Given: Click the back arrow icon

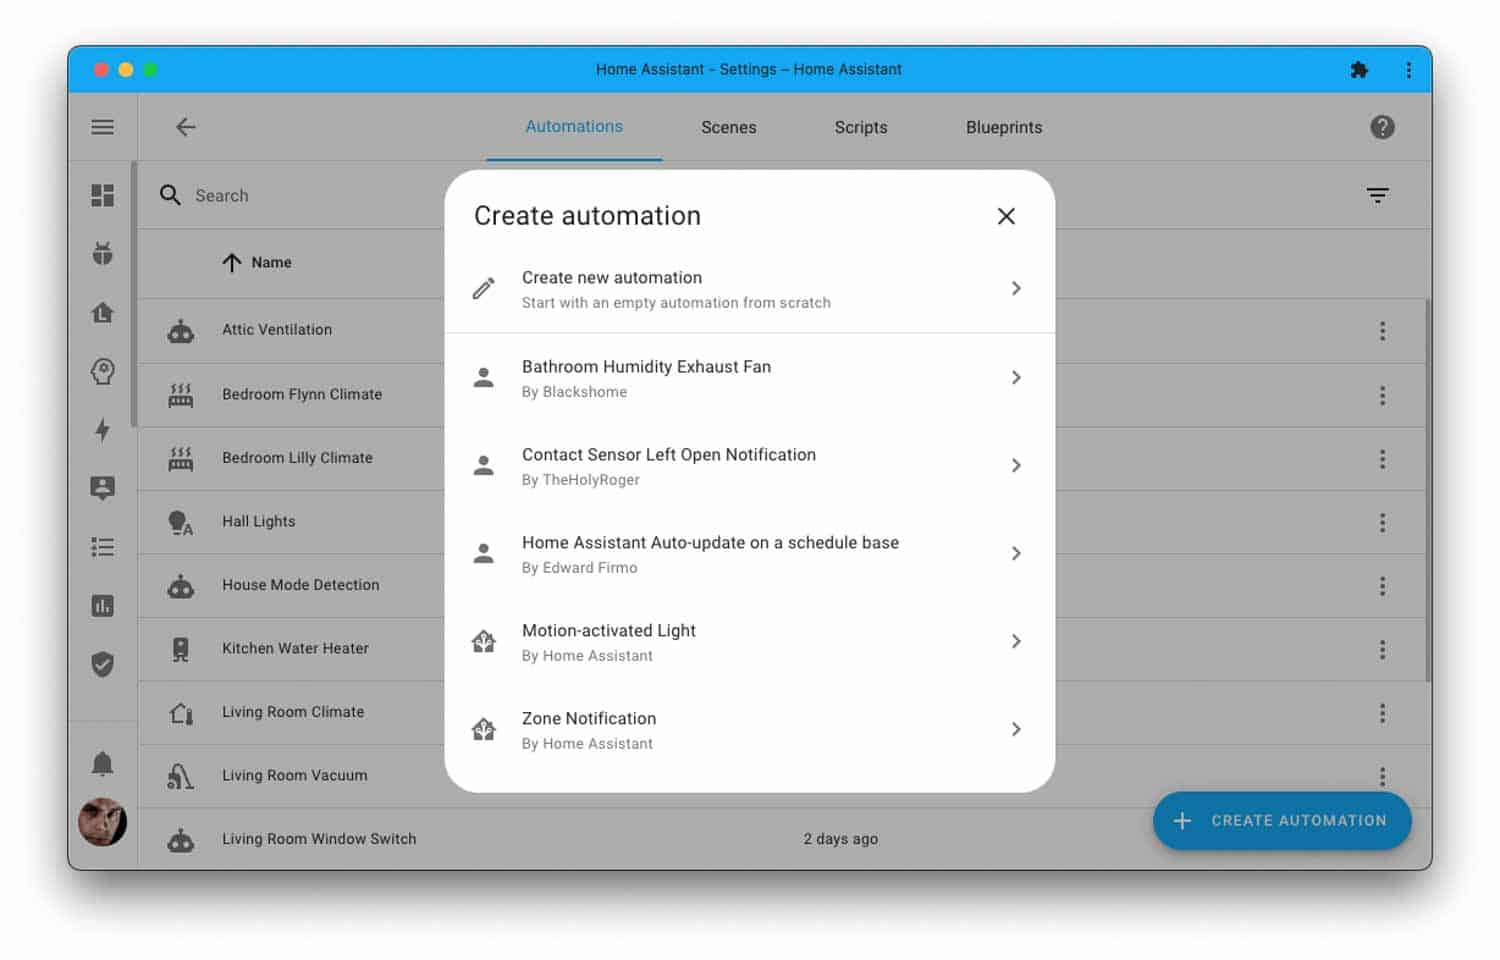Looking at the screenshot, I should click(185, 127).
